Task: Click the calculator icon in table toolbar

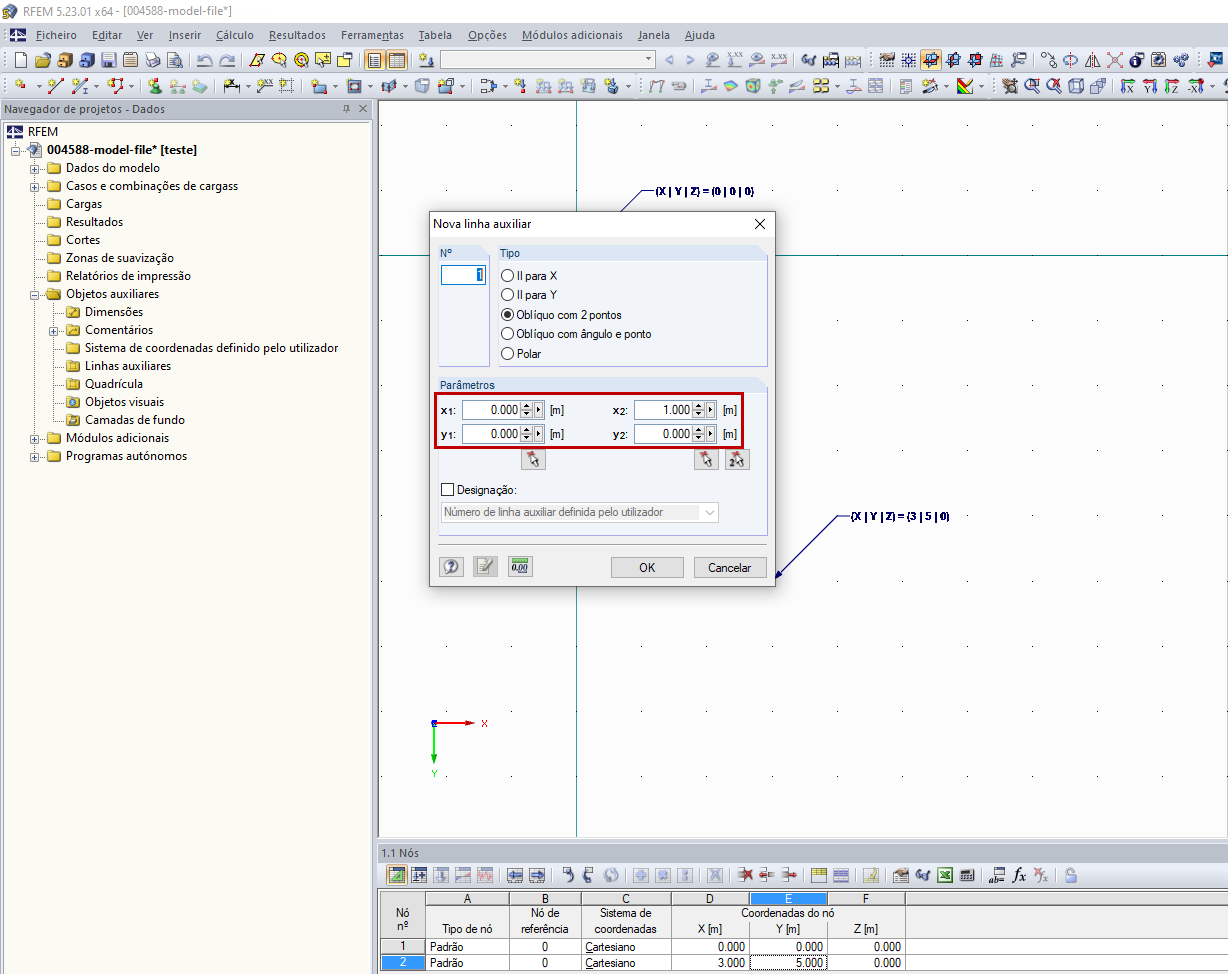Action: [x=966, y=875]
